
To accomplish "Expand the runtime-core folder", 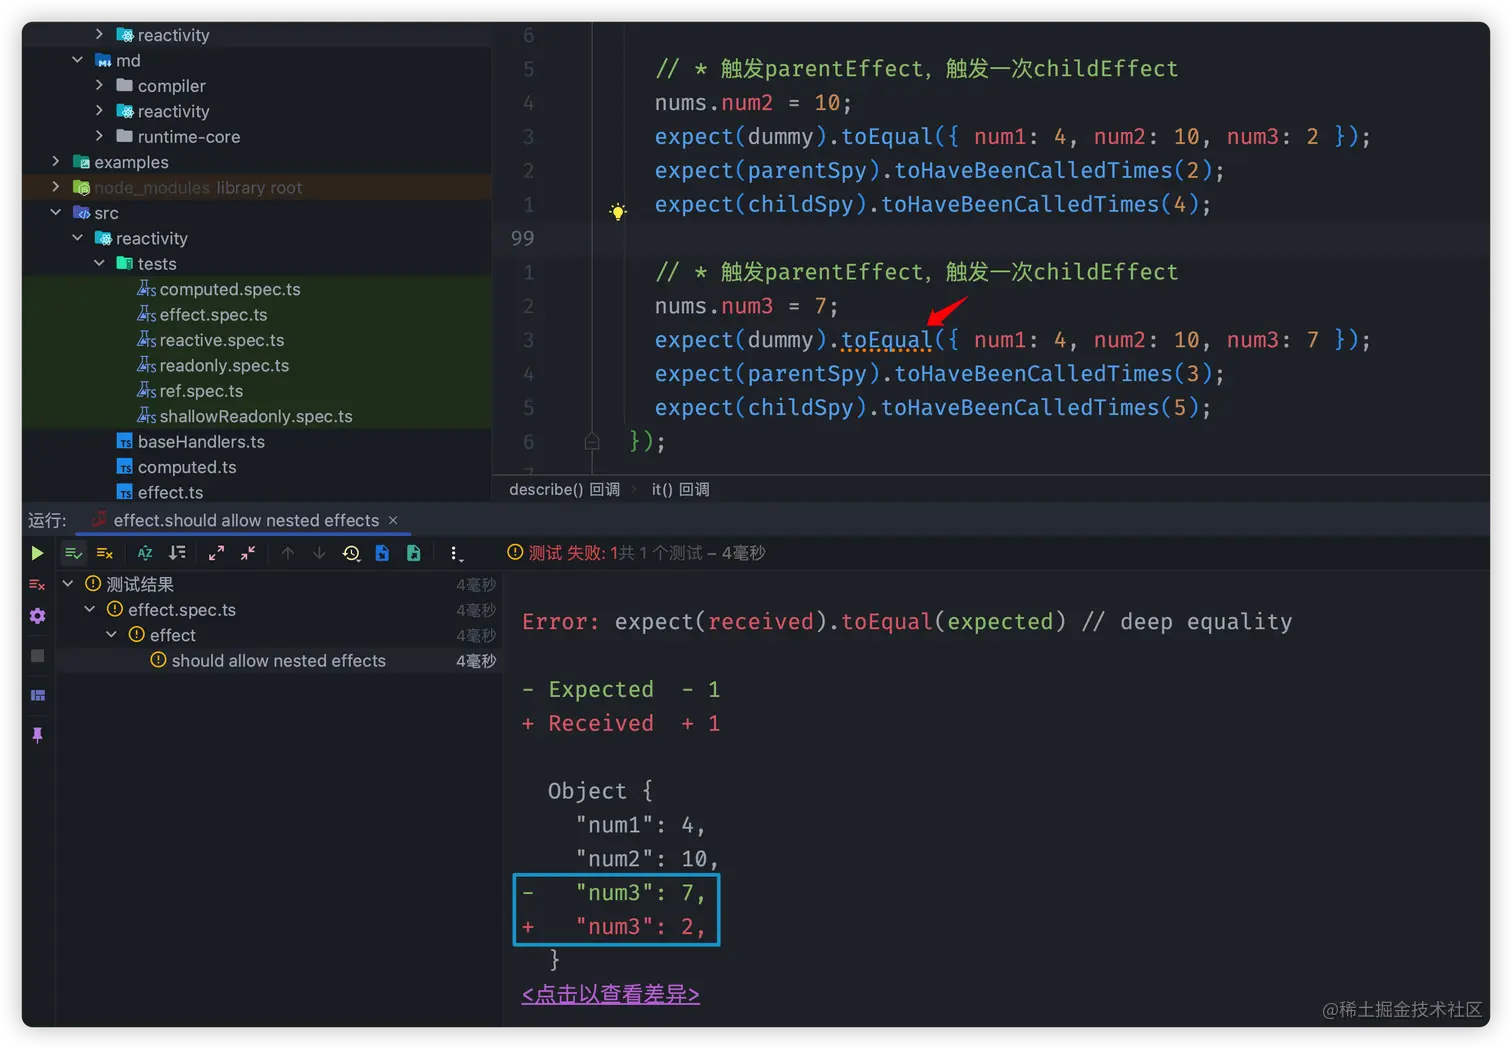I will (100, 136).
